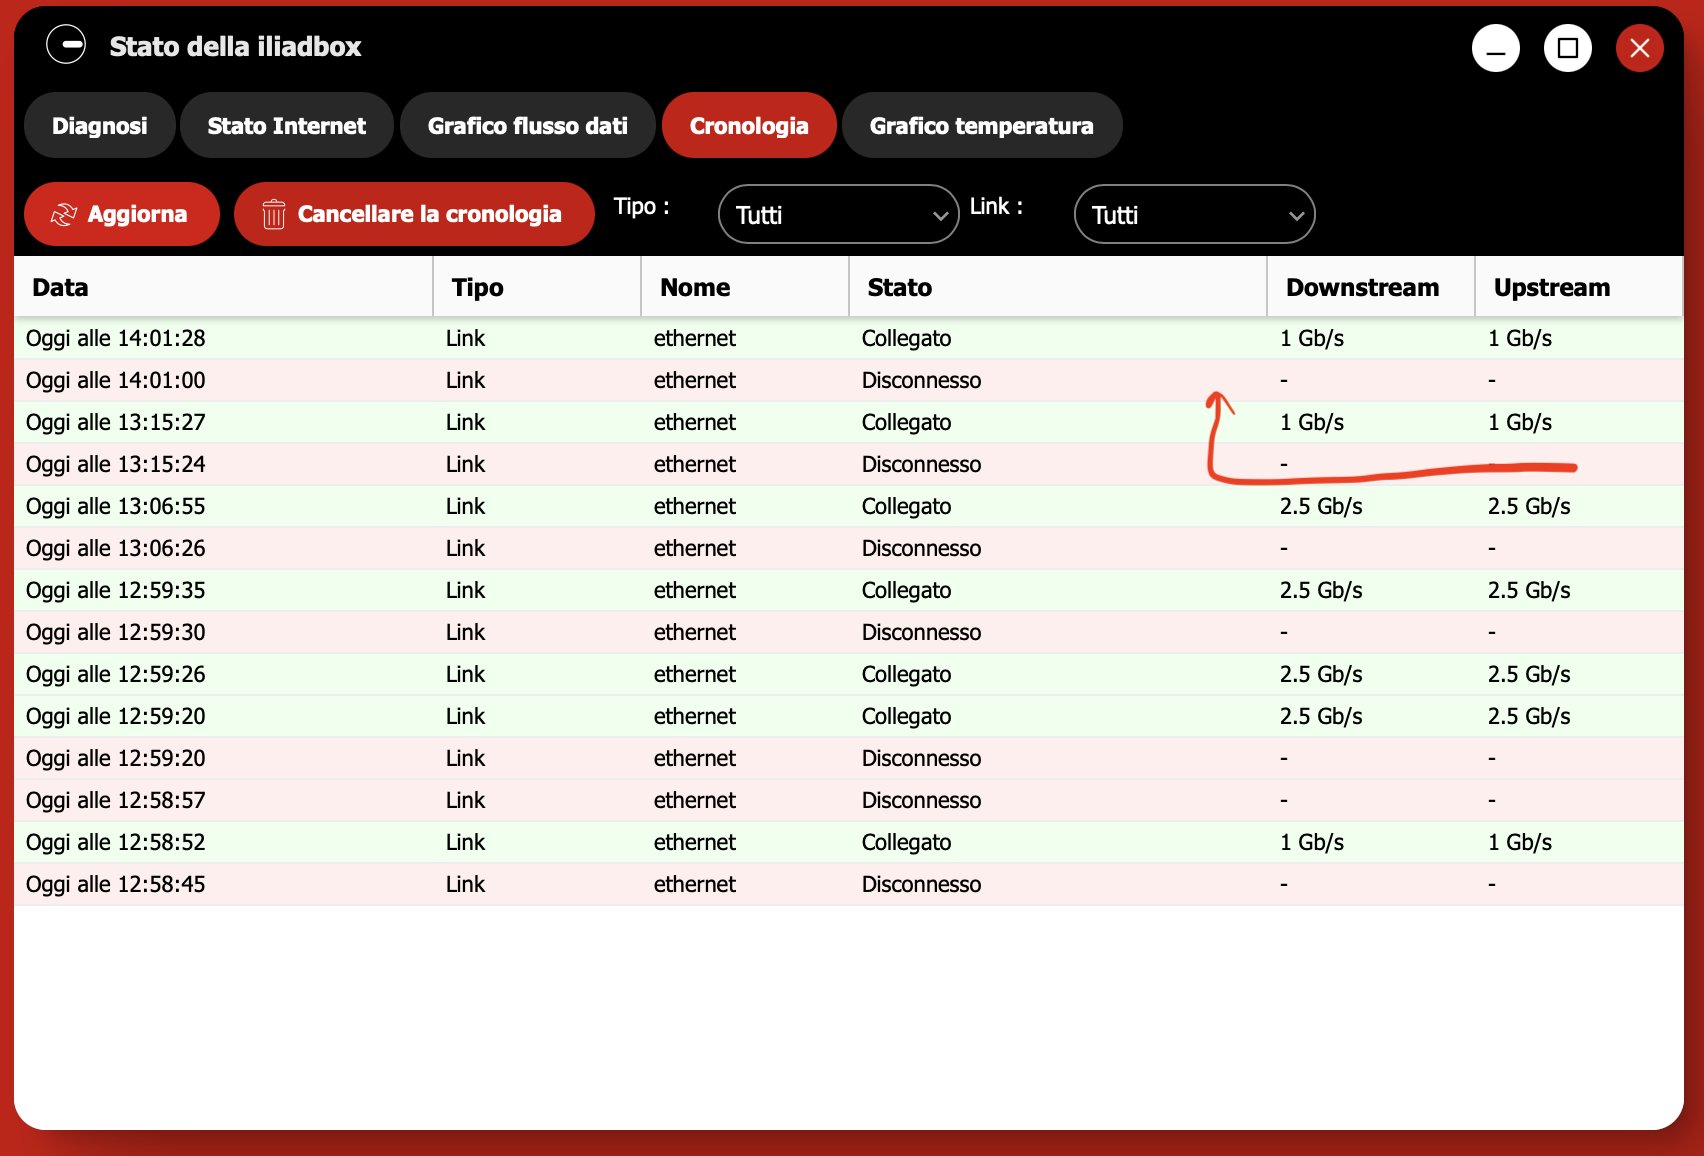Viewport: 1704px width, 1156px height.
Task: Open the Grafico flusso dati tab
Action: point(528,125)
